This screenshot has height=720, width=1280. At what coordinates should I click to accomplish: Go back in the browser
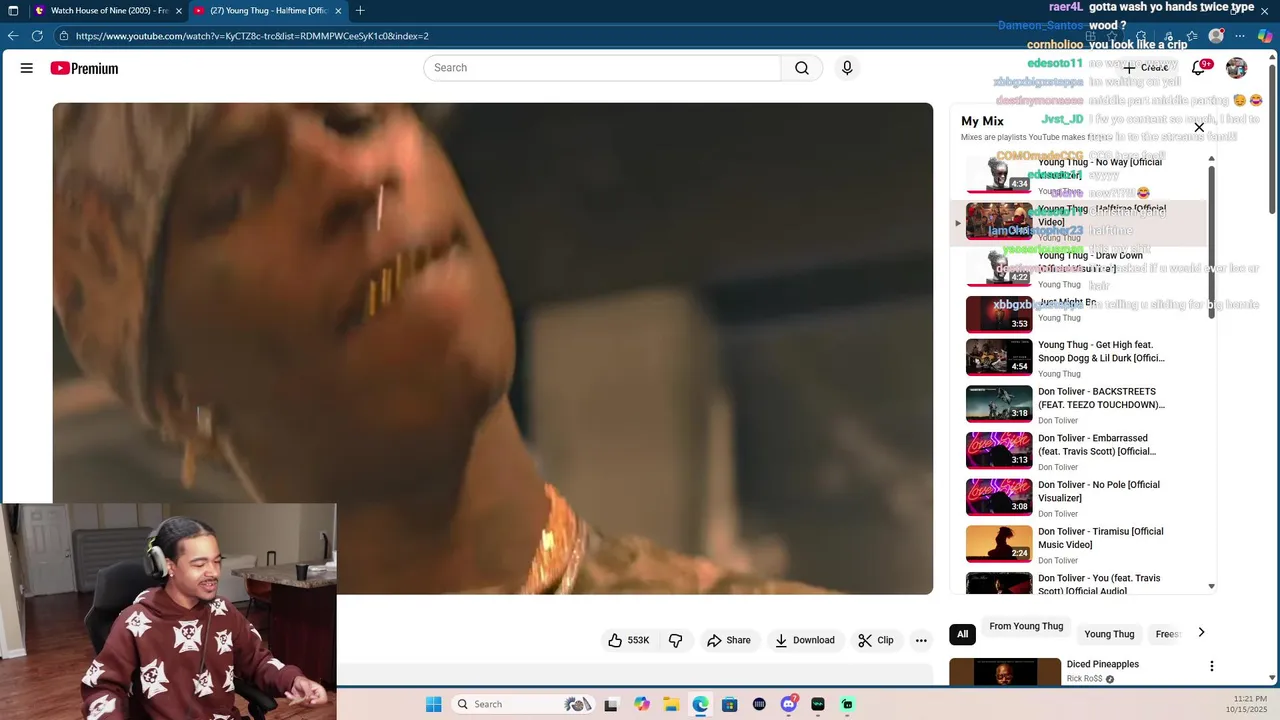[x=13, y=36]
